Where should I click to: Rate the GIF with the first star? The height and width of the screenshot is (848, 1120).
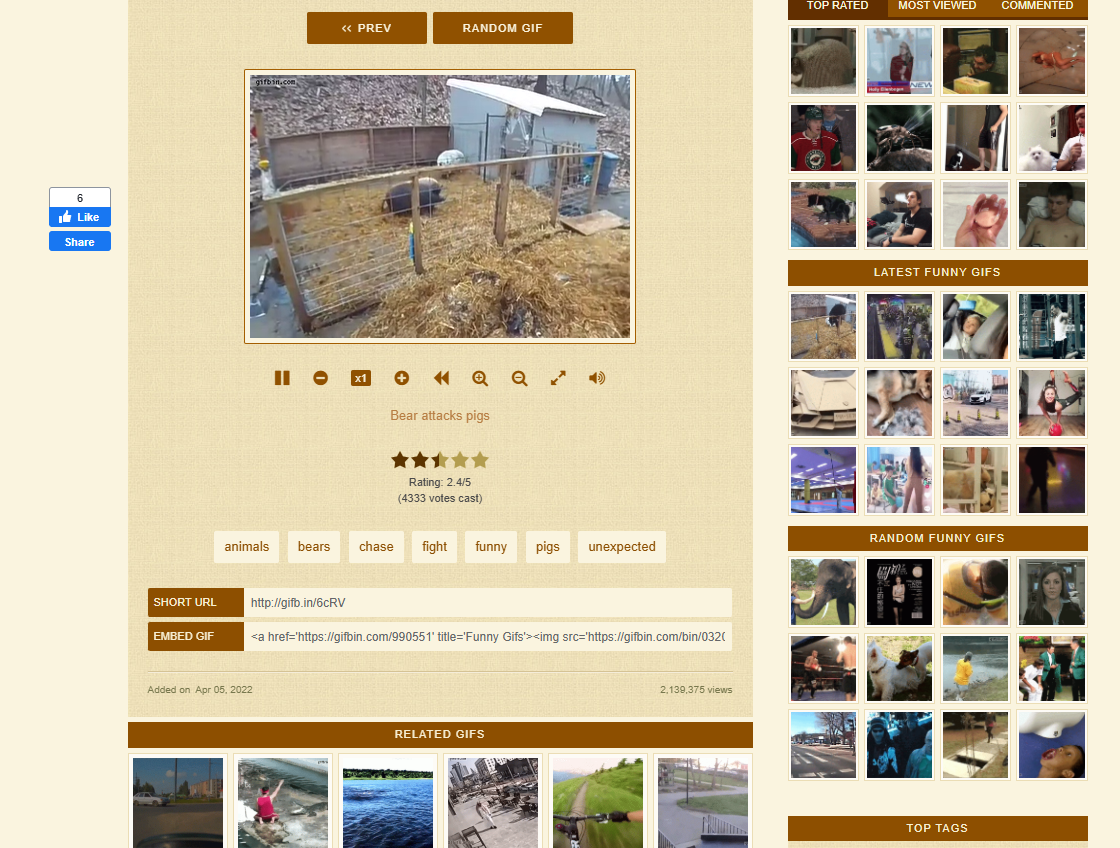click(400, 460)
